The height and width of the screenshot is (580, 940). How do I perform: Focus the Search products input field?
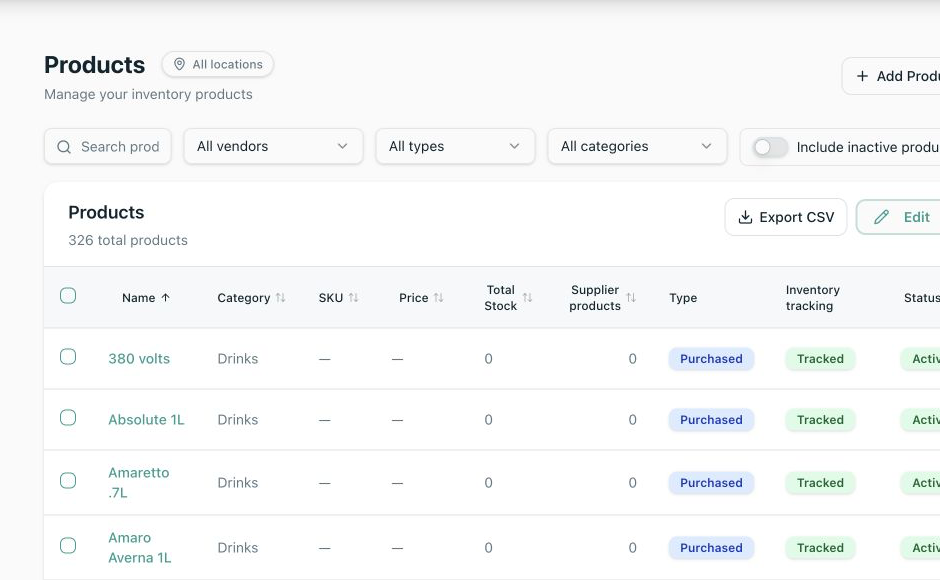(108, 146)
